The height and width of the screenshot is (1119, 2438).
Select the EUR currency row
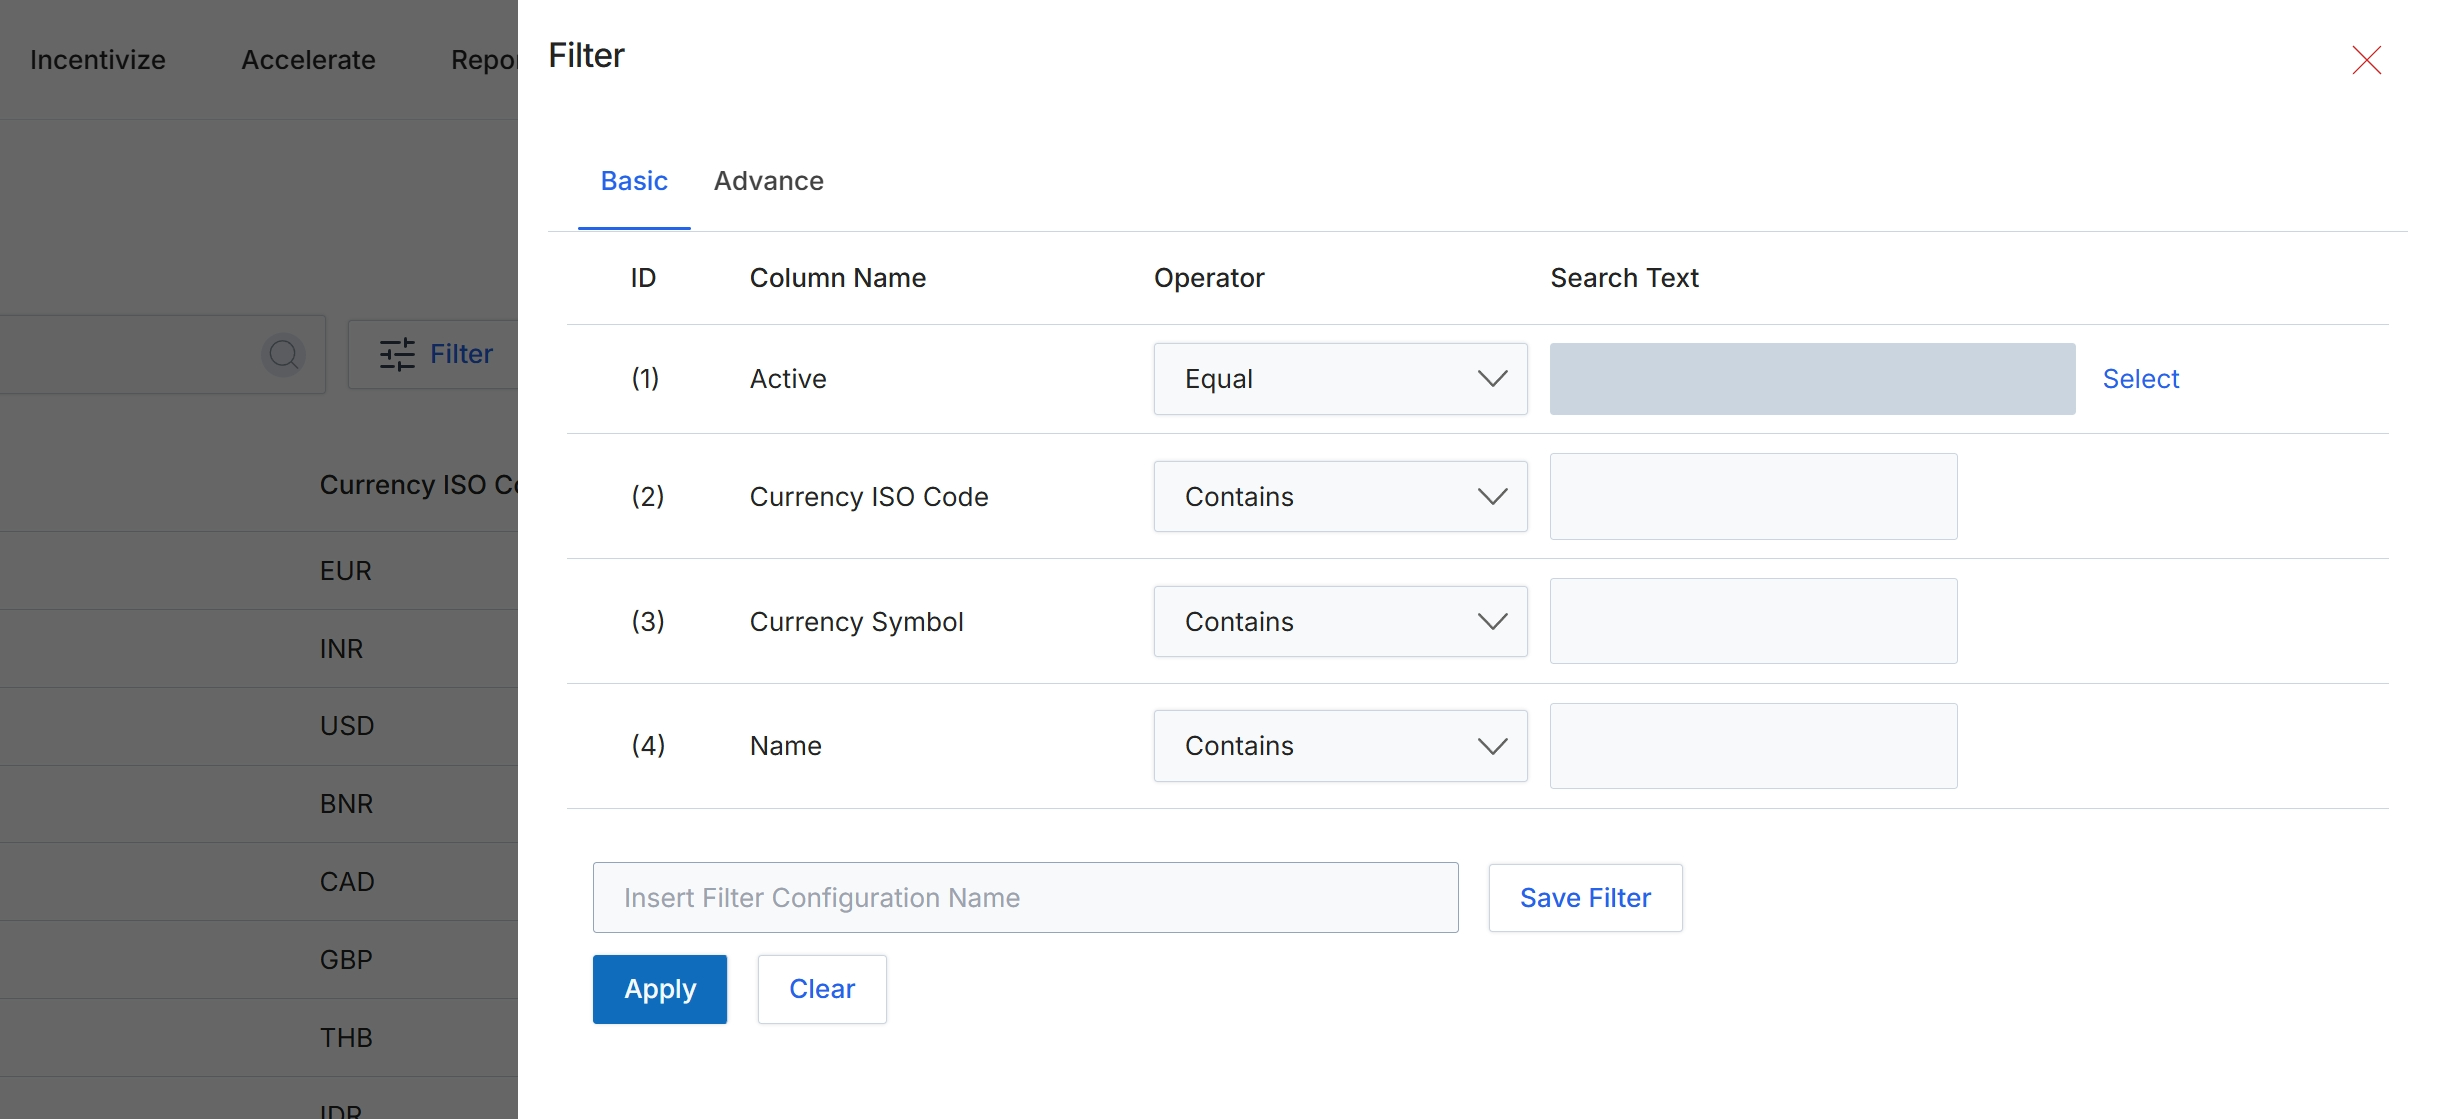point(259,571)
